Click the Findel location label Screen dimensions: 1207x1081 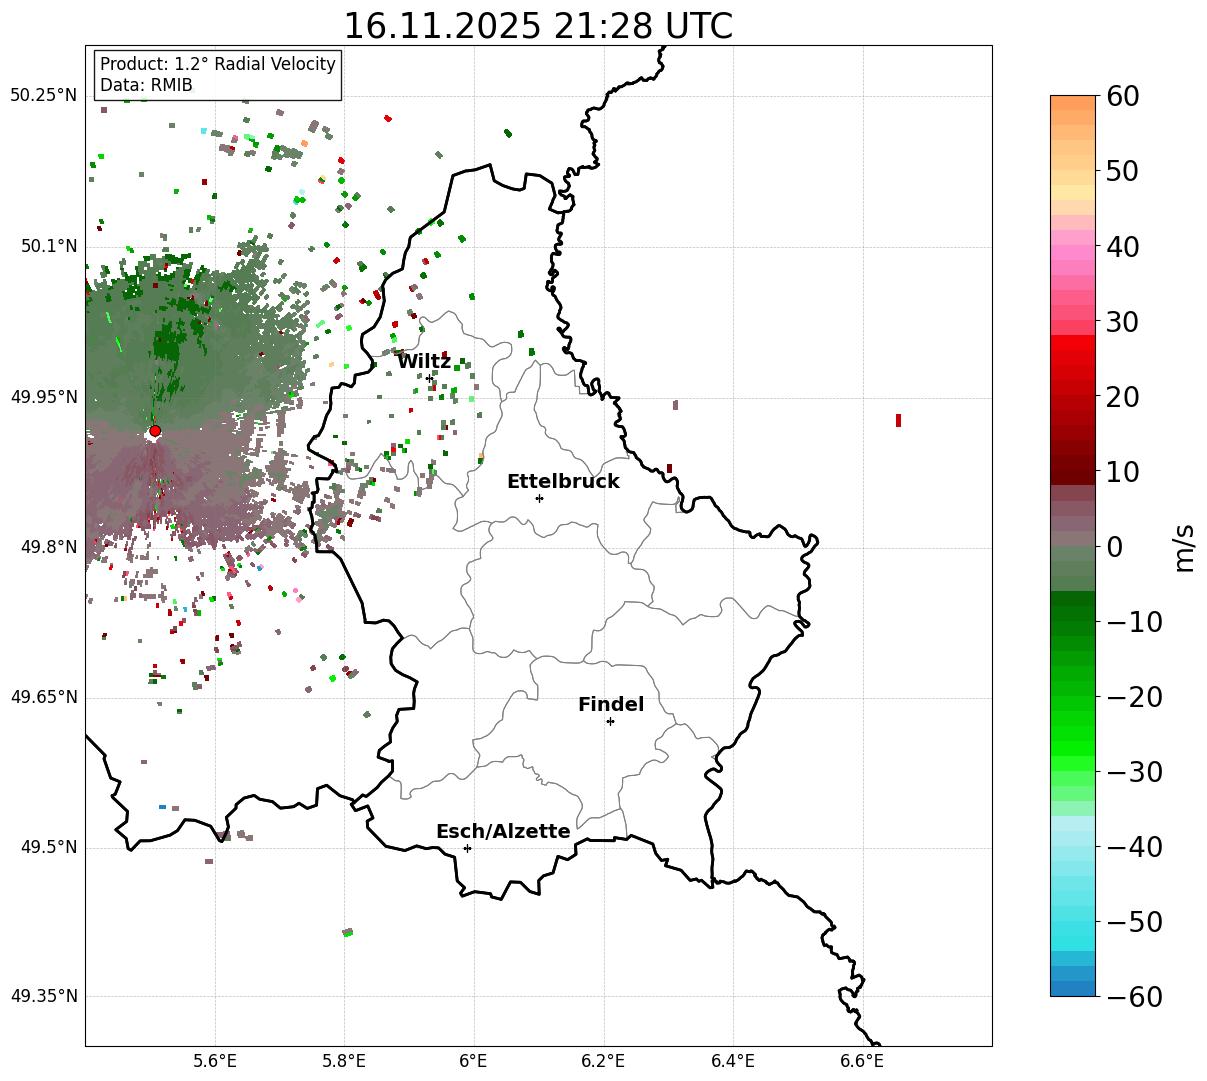[611, 704]
